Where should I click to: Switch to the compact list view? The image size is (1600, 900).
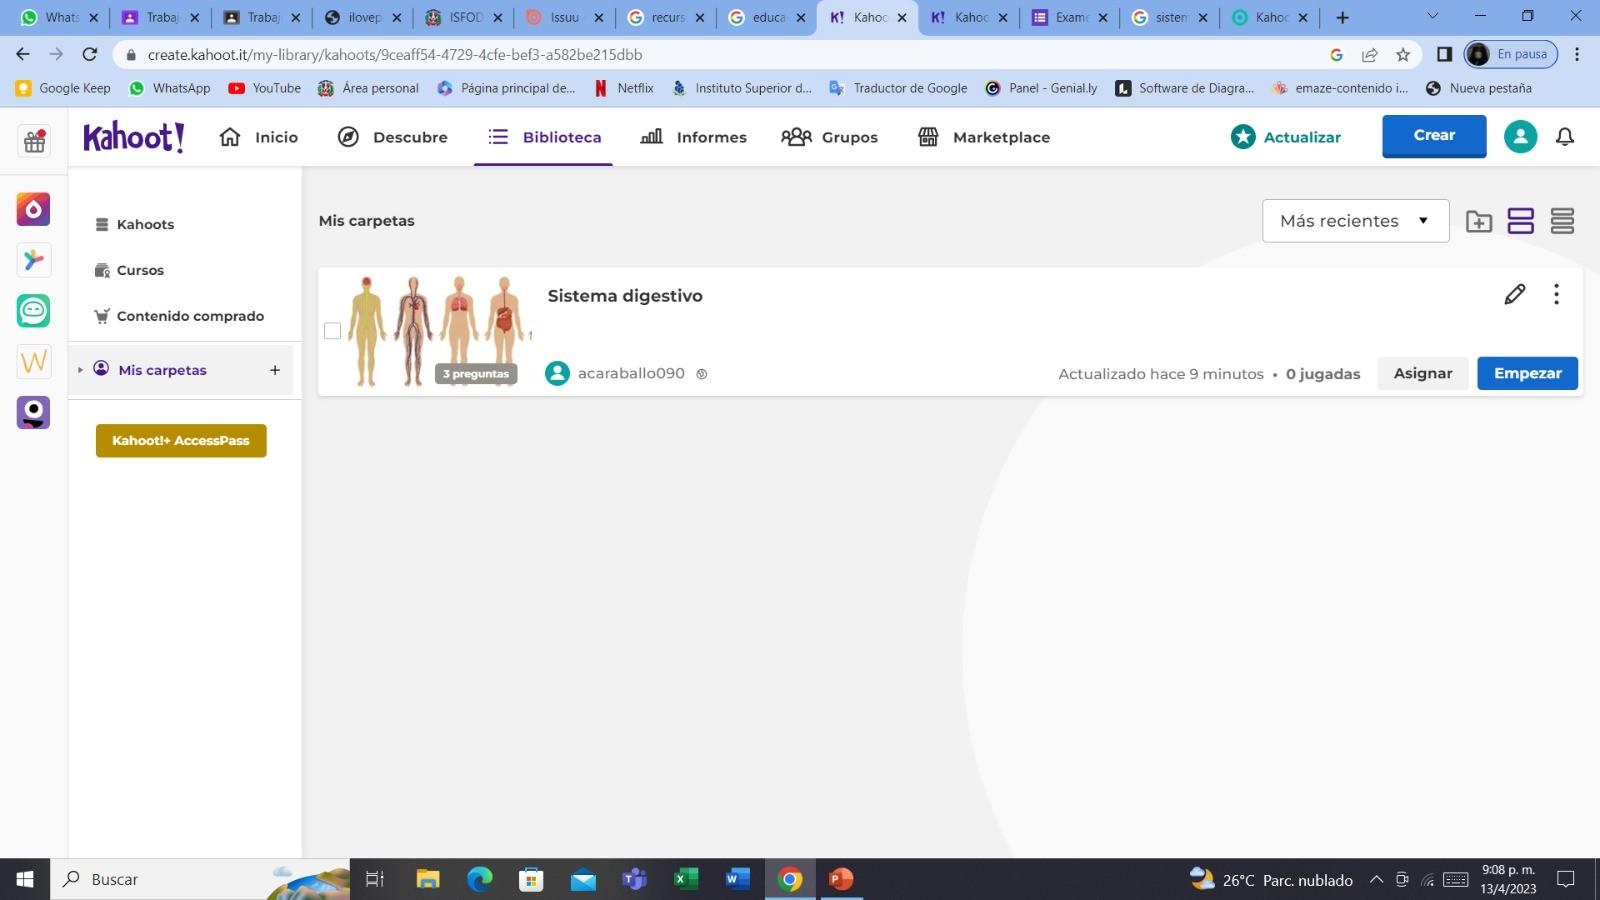pos(1562,221)
